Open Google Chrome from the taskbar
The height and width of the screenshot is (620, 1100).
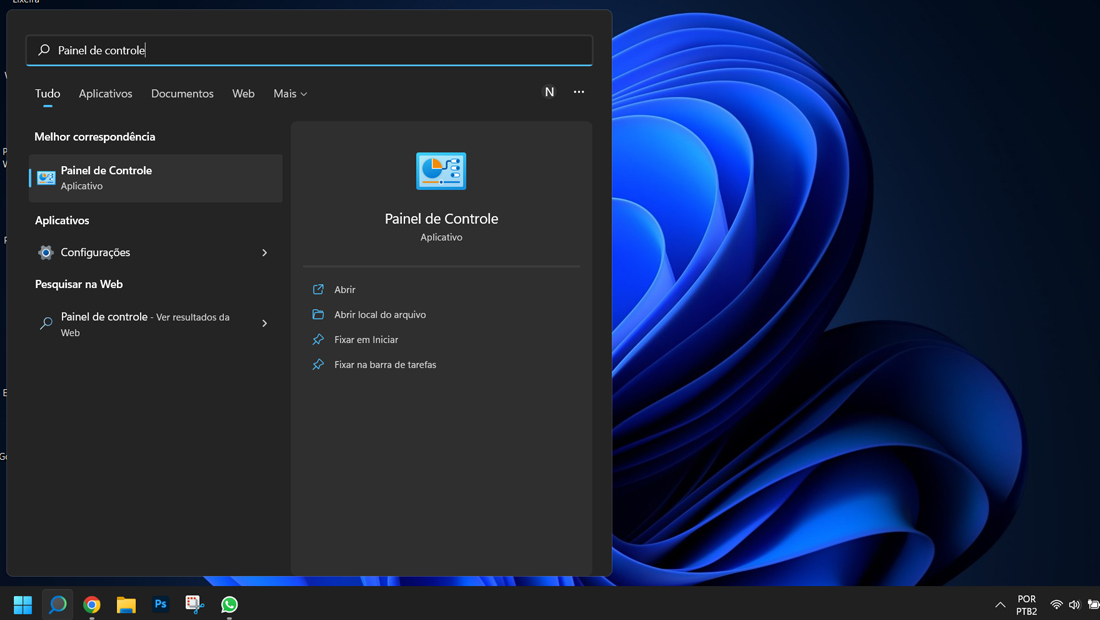click(92, 605)
